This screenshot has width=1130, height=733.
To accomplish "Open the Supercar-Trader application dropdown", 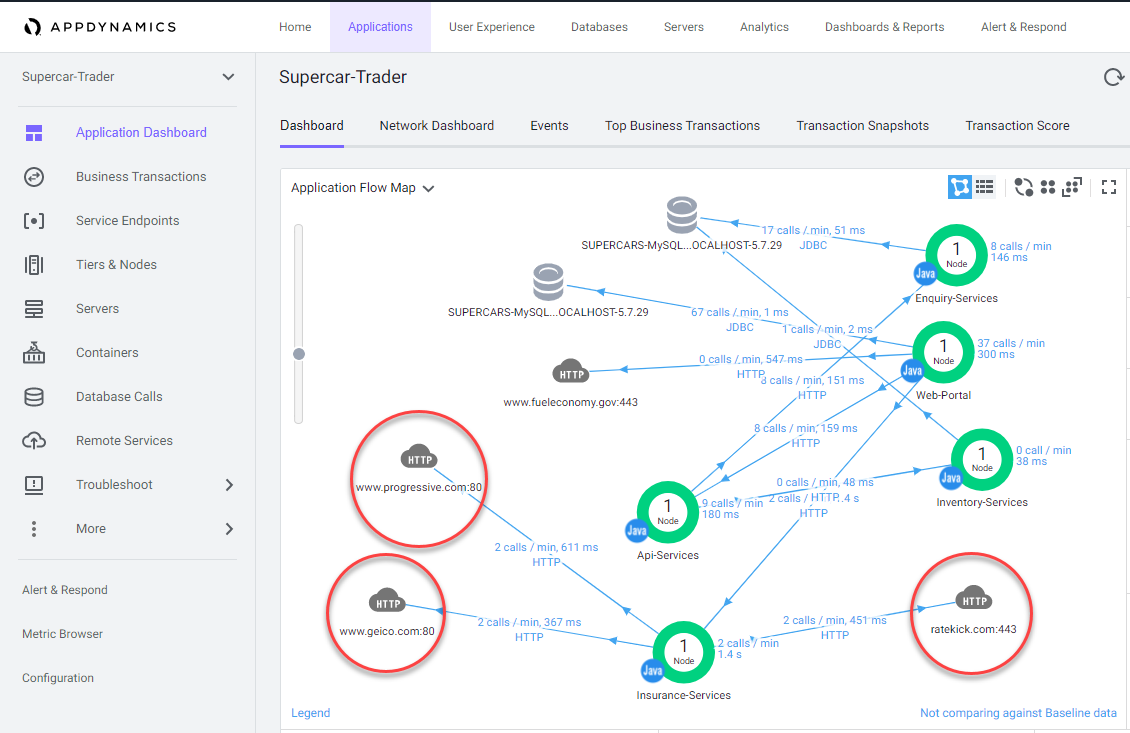I will (128, 77).
